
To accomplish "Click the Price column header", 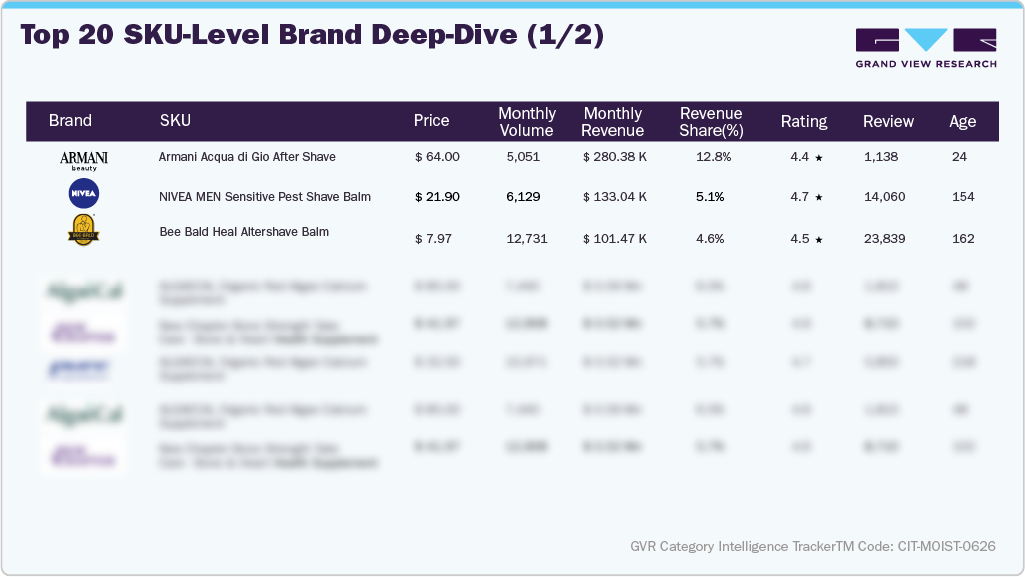I will coord(431,120).
